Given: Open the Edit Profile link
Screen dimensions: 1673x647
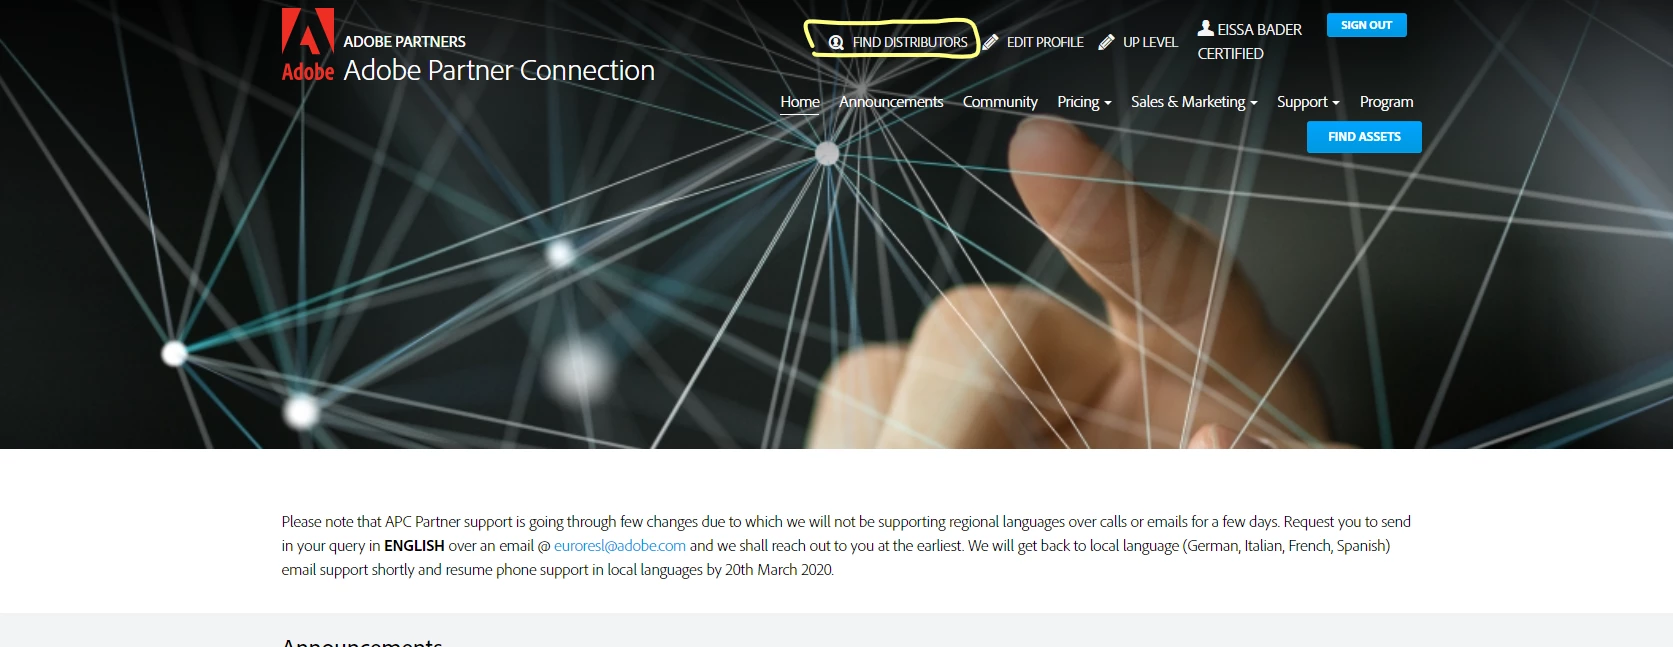Looking at the screenshot, I should tap(1045, 42).
